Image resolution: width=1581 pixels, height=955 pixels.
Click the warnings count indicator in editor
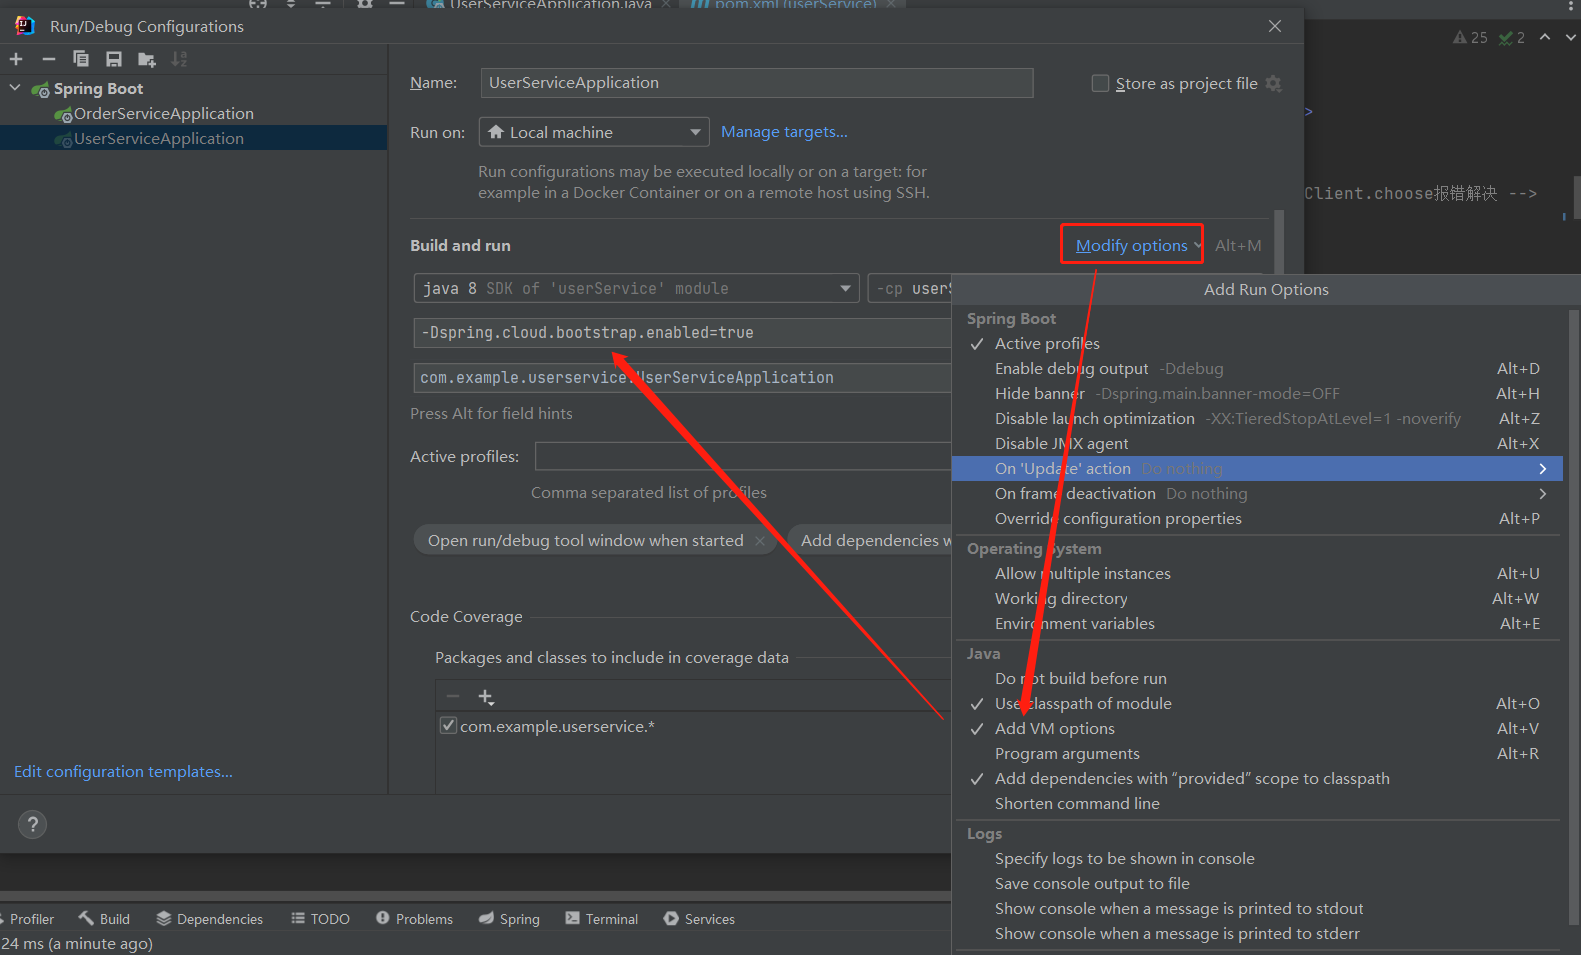click(x=1470, y=37)
